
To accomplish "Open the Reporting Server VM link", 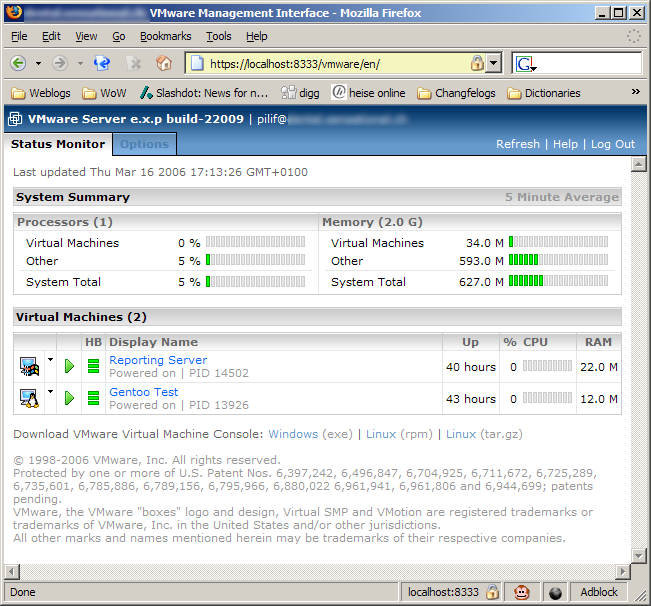I will click(x=158, y=360).
